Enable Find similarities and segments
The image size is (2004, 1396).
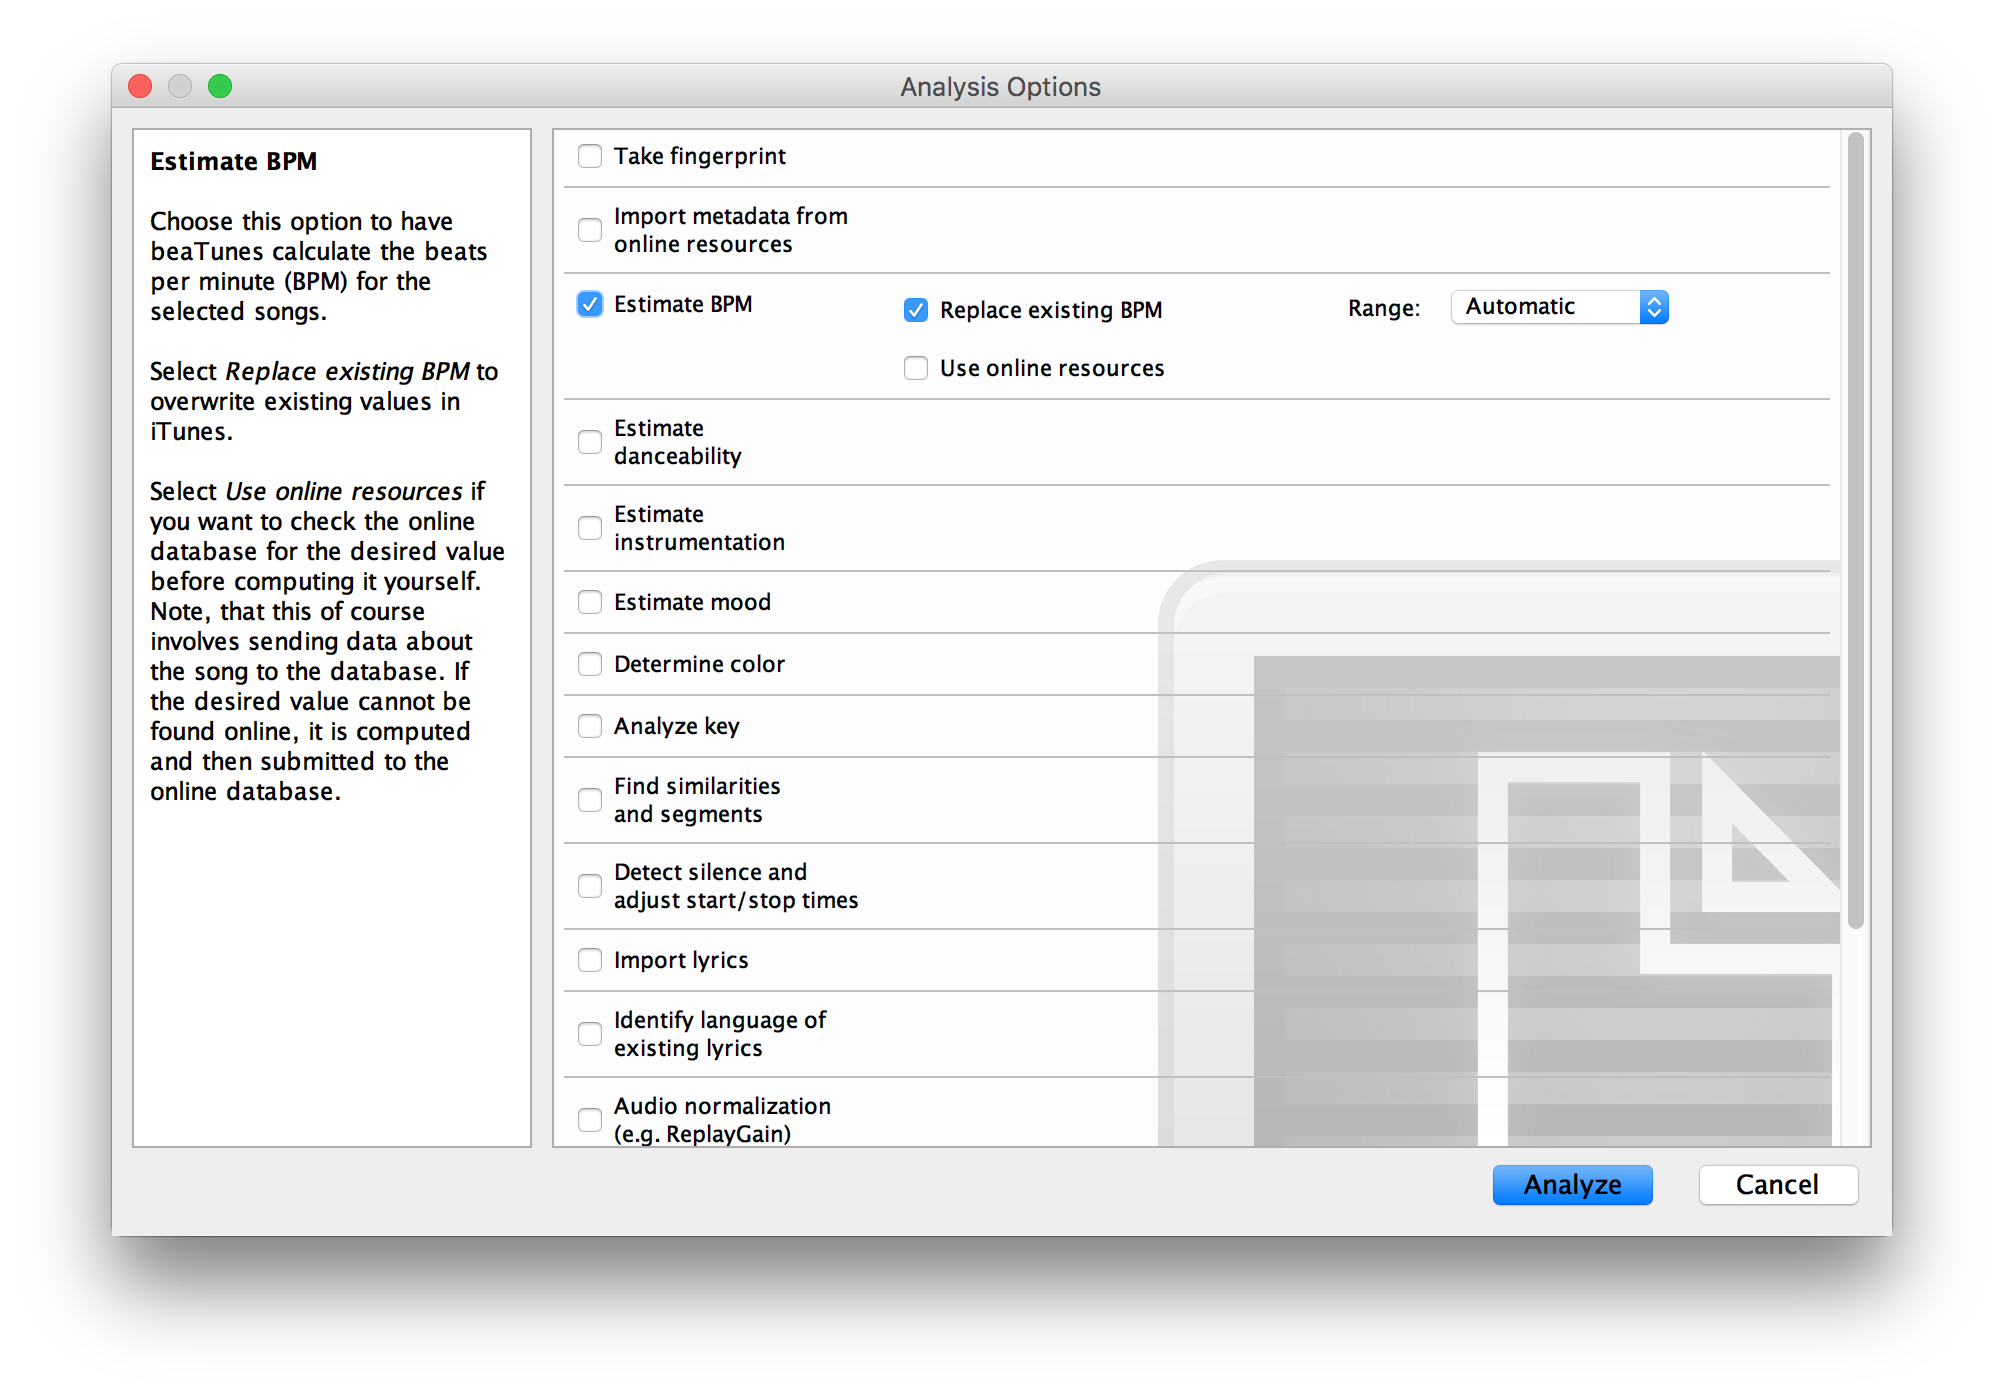[x=590, y=800]
